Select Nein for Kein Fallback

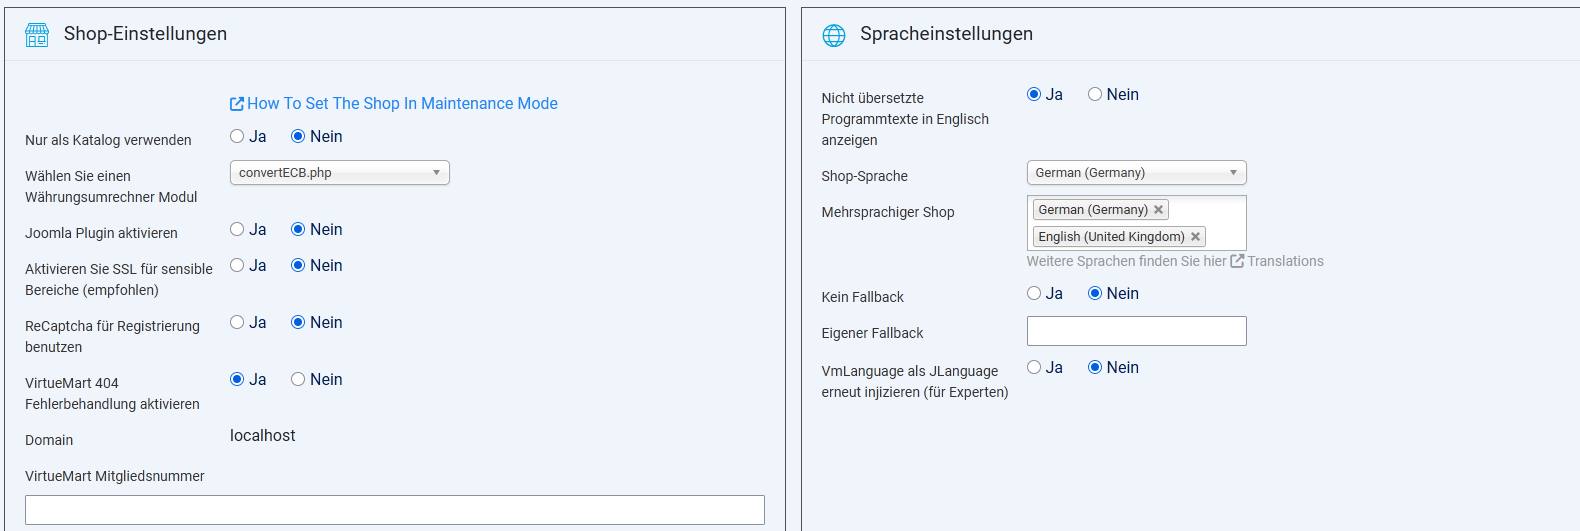(1095, 294)
